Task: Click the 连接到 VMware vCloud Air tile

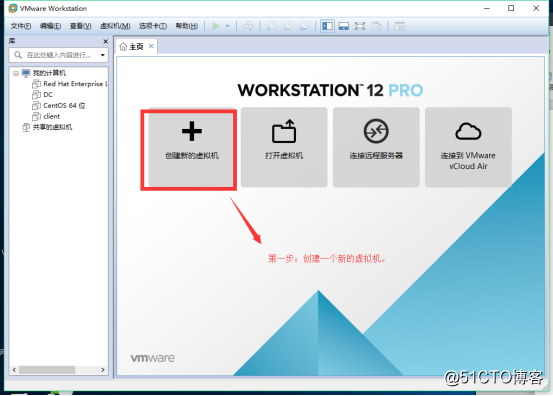Action: pyautogui.click(x=468, y=147)
